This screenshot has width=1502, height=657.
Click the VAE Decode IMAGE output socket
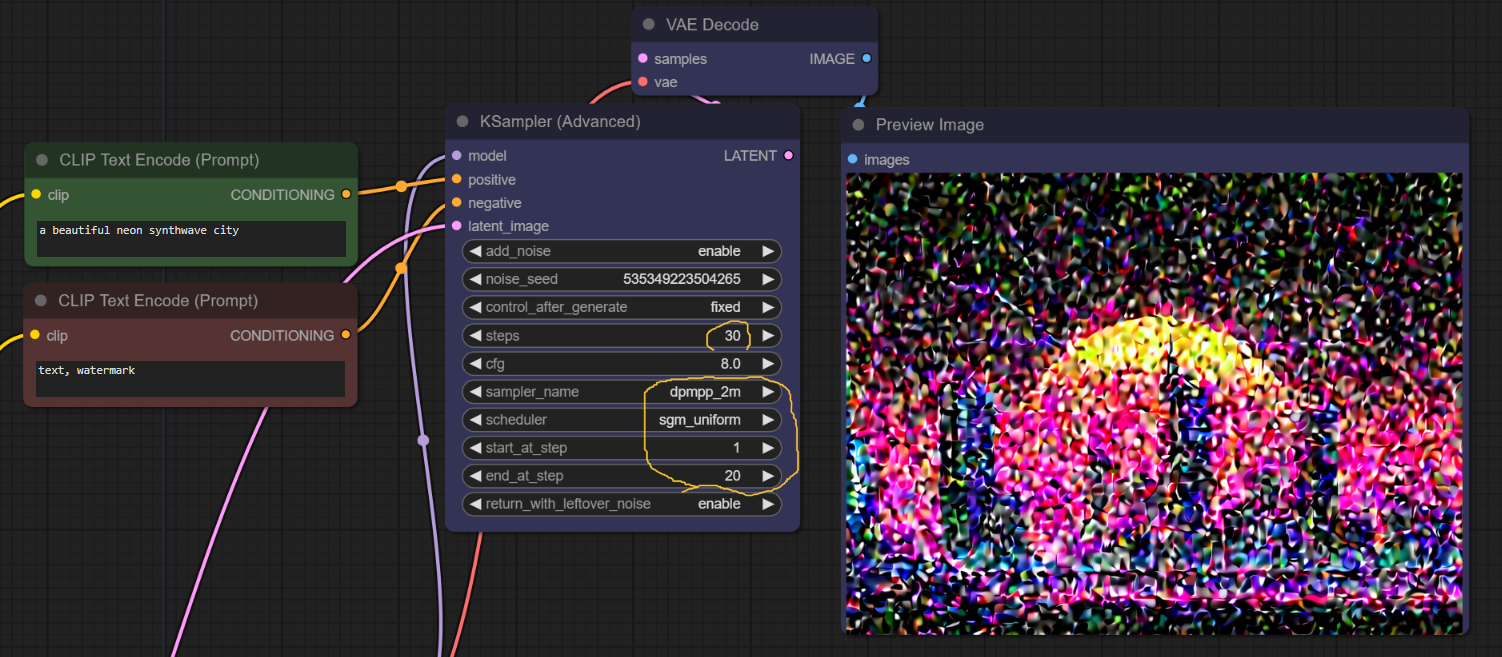(867, 59)
